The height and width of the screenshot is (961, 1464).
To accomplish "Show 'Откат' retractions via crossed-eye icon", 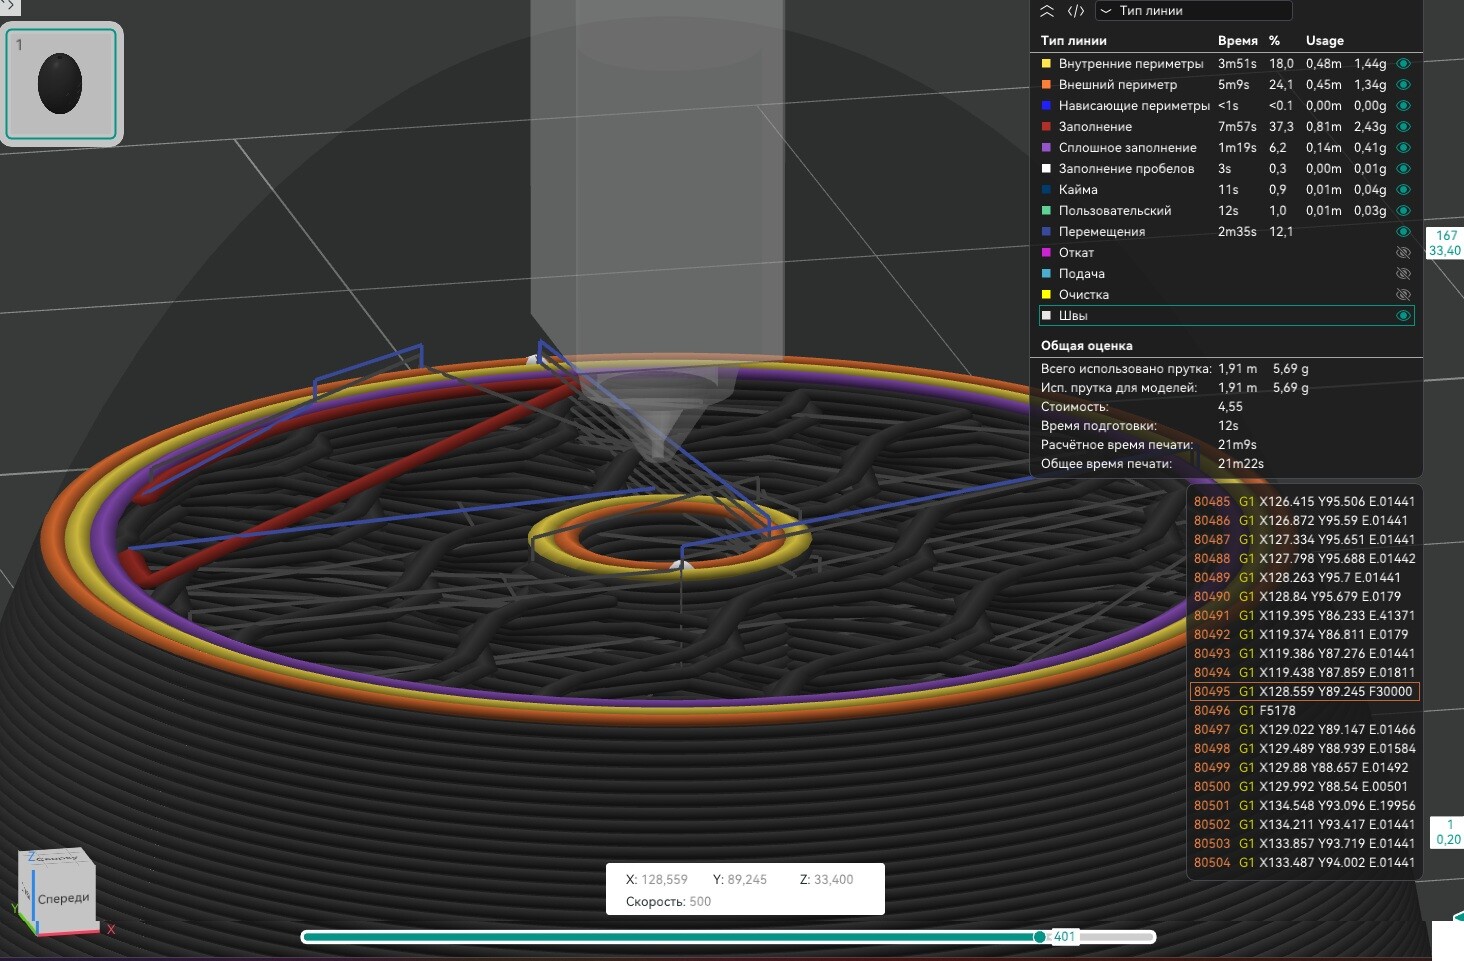I will point(1403,253).
